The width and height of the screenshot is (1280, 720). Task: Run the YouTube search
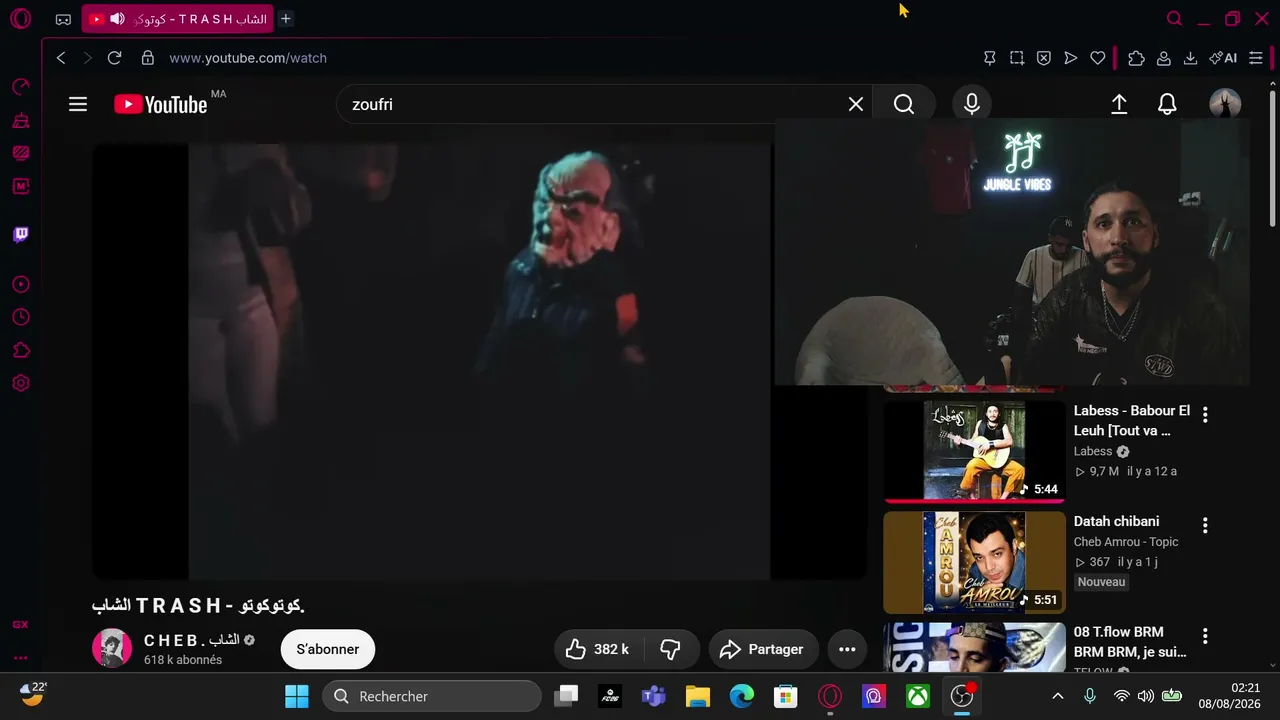(904, 104)
